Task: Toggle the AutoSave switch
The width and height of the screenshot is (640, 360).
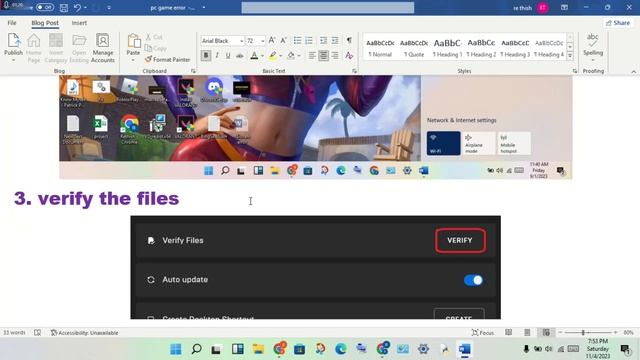Action: pyautogui.click(x=44, y=7)
